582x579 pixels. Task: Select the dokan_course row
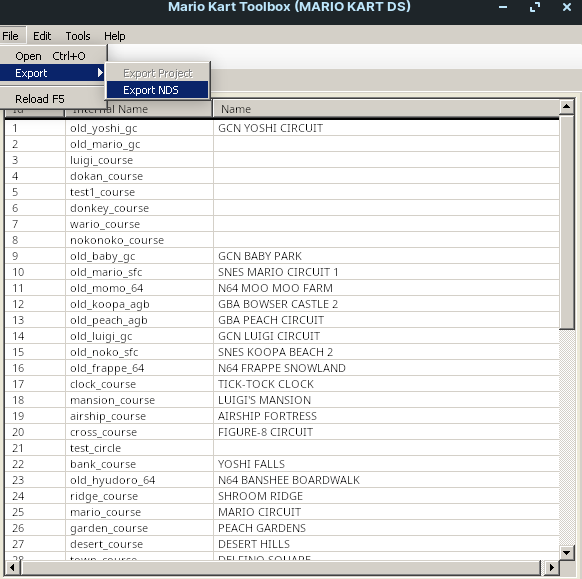click(x=282, y=176)
